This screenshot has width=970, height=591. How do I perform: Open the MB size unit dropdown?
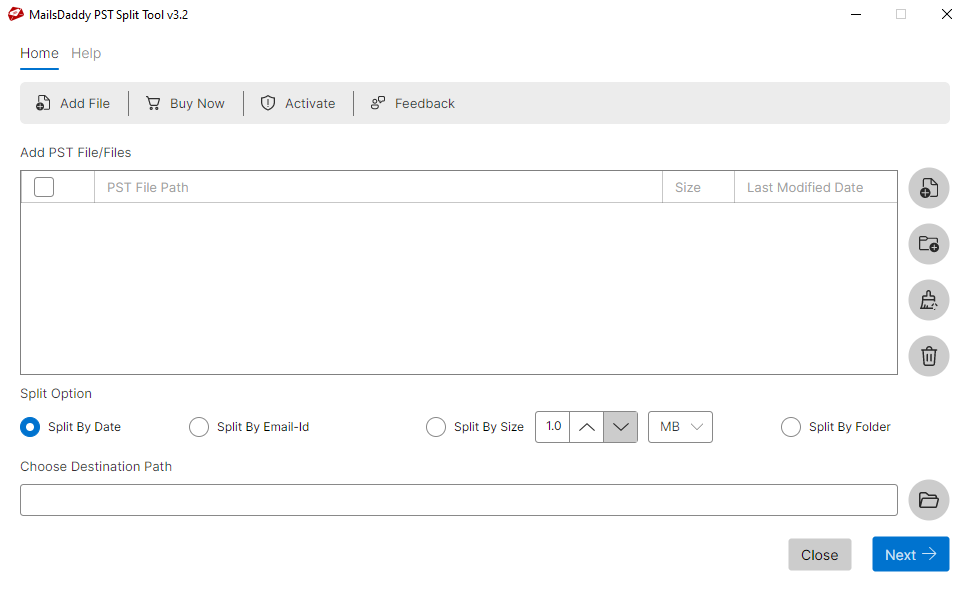pos(680,427)
